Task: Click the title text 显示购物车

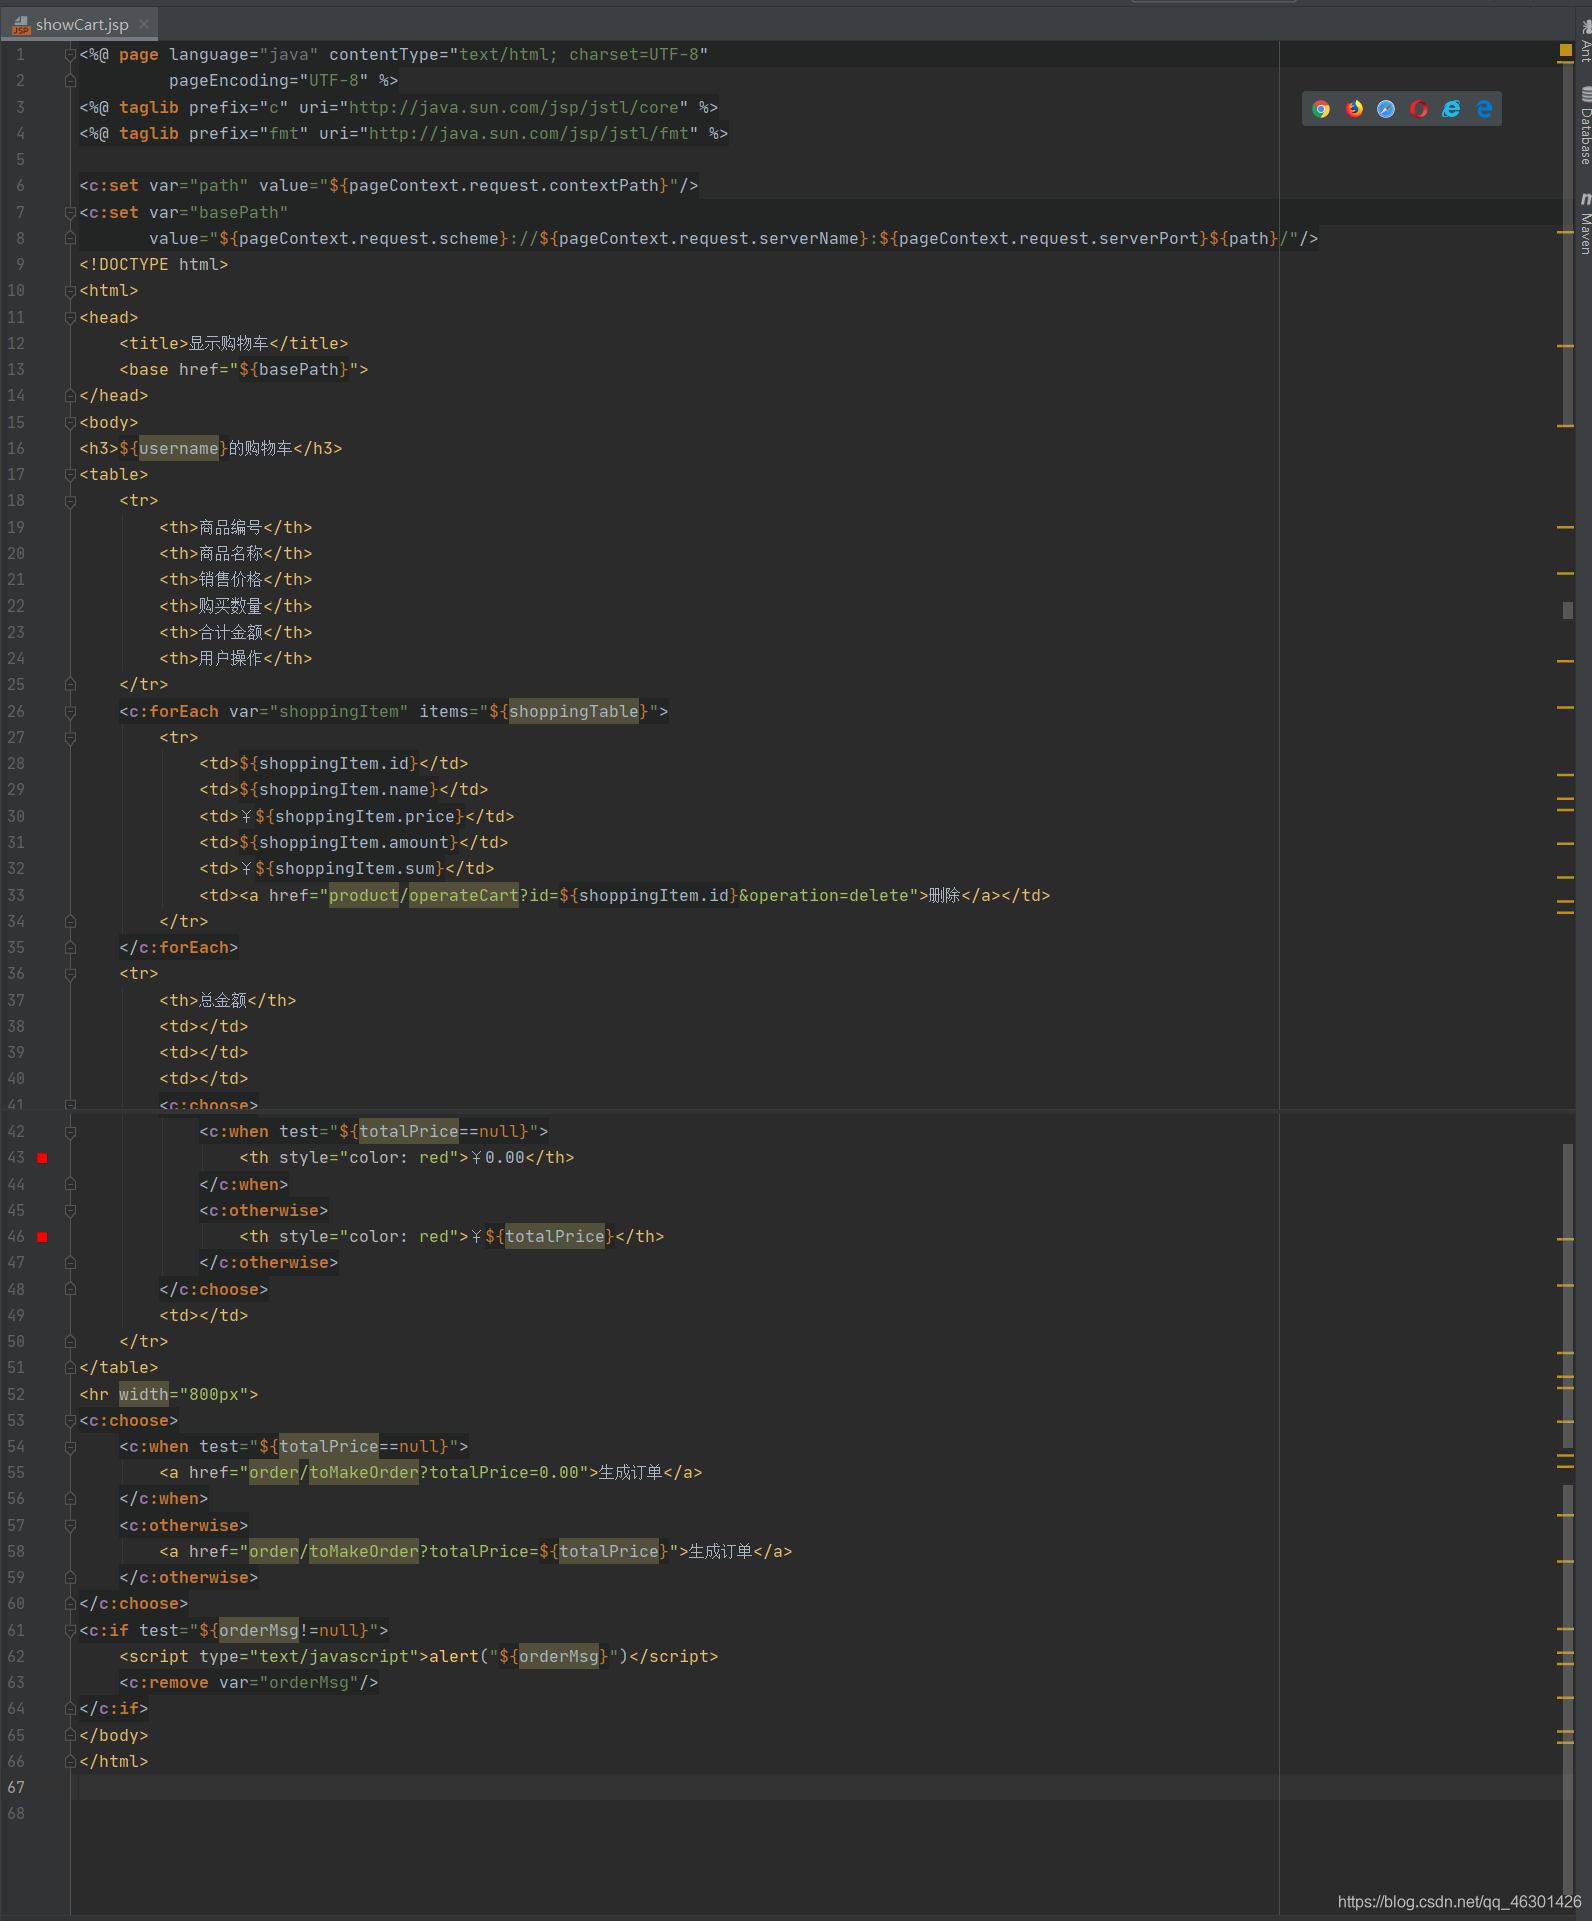Action: click(229, 344)
